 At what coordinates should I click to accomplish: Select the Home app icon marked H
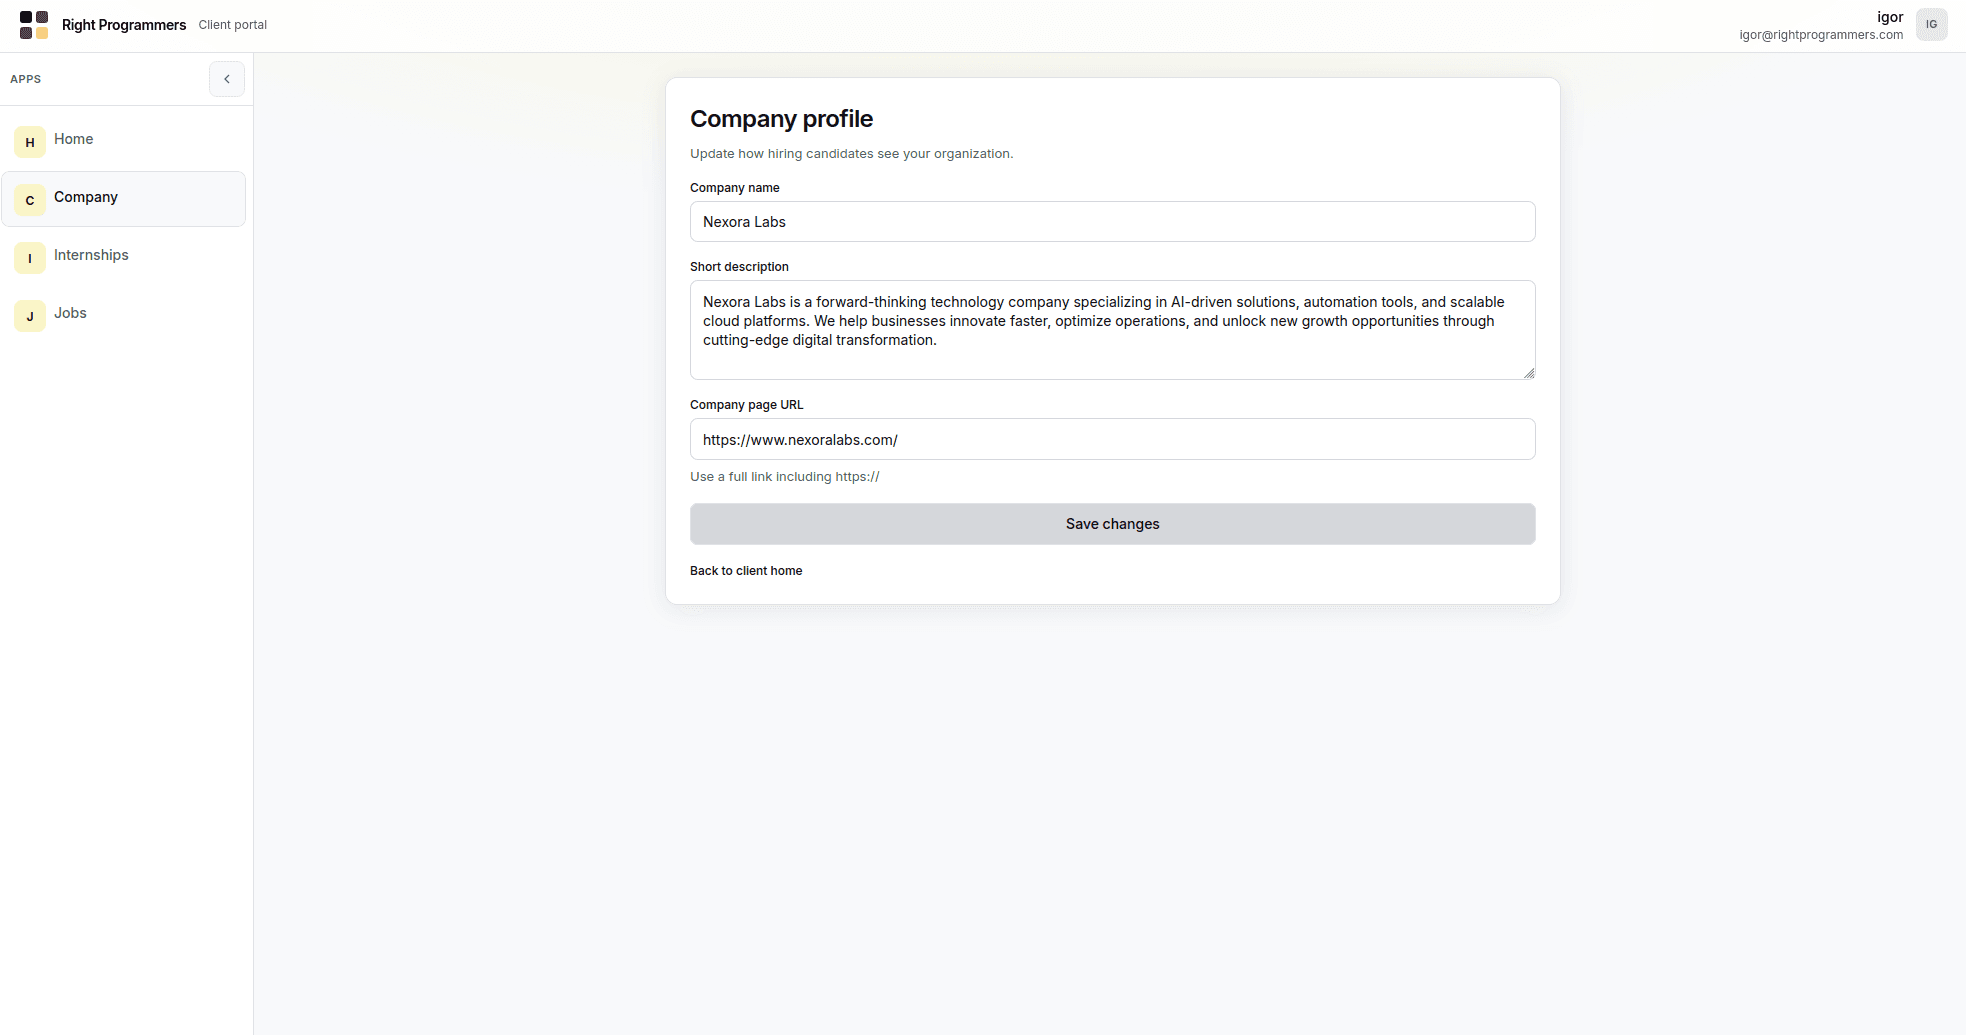[x=29, y=142]
